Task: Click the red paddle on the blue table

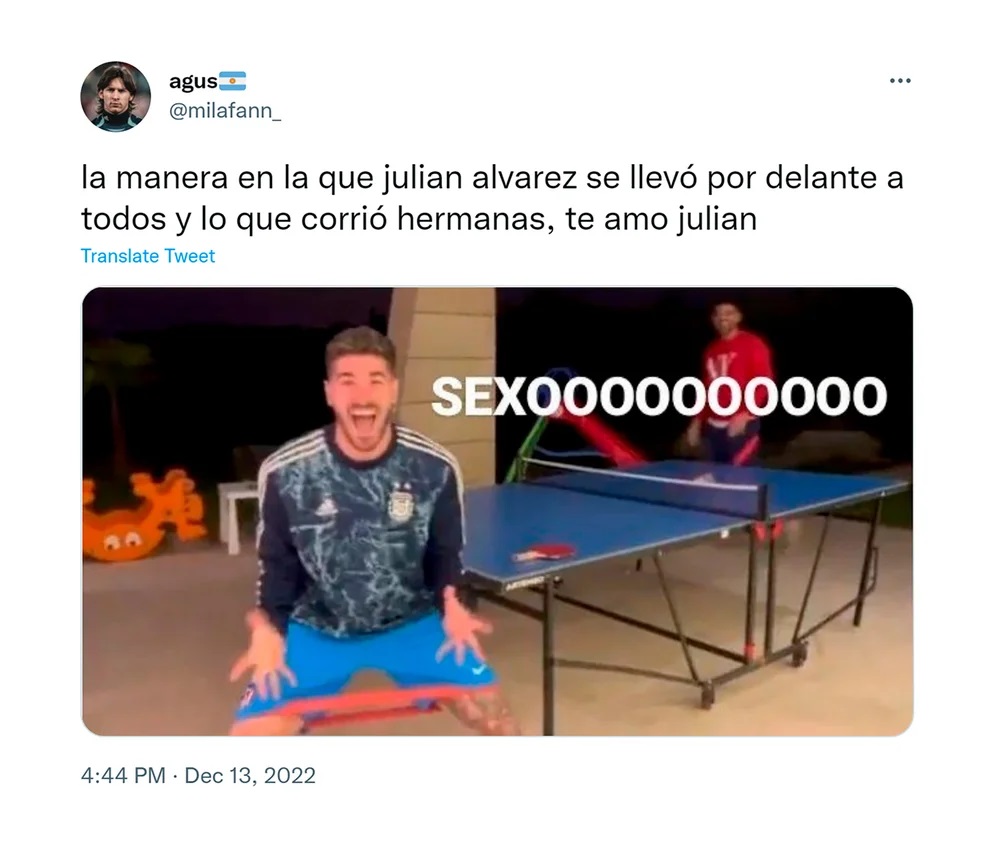Action: click(545, 552)
